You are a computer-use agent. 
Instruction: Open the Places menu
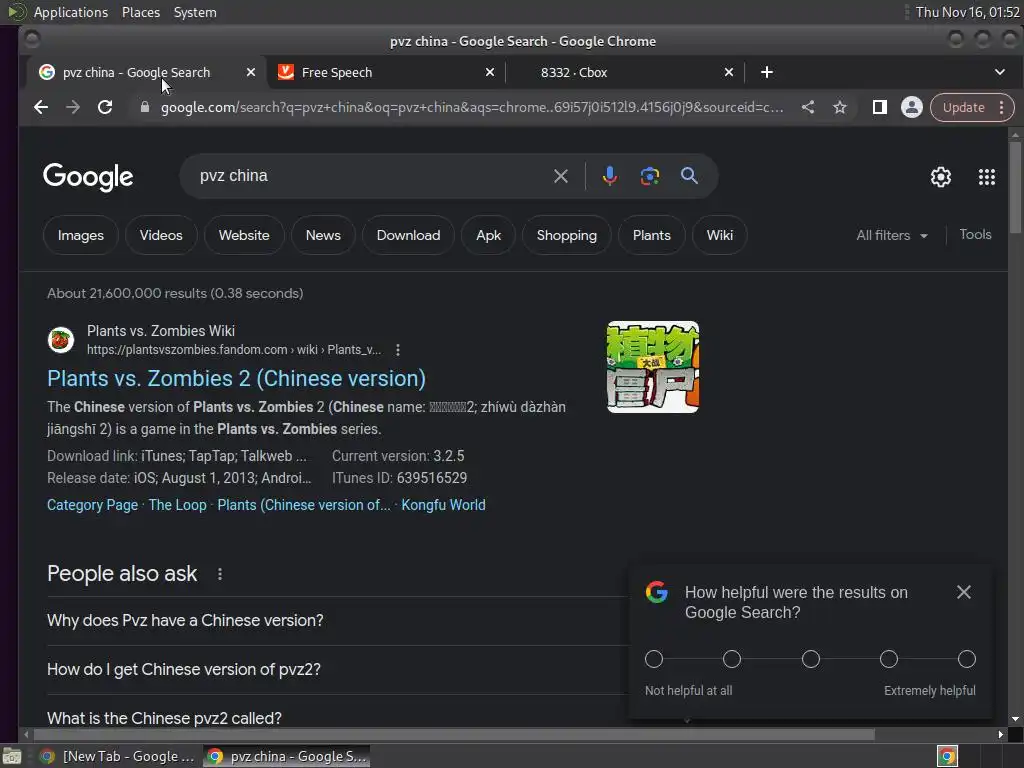(141, 12)
